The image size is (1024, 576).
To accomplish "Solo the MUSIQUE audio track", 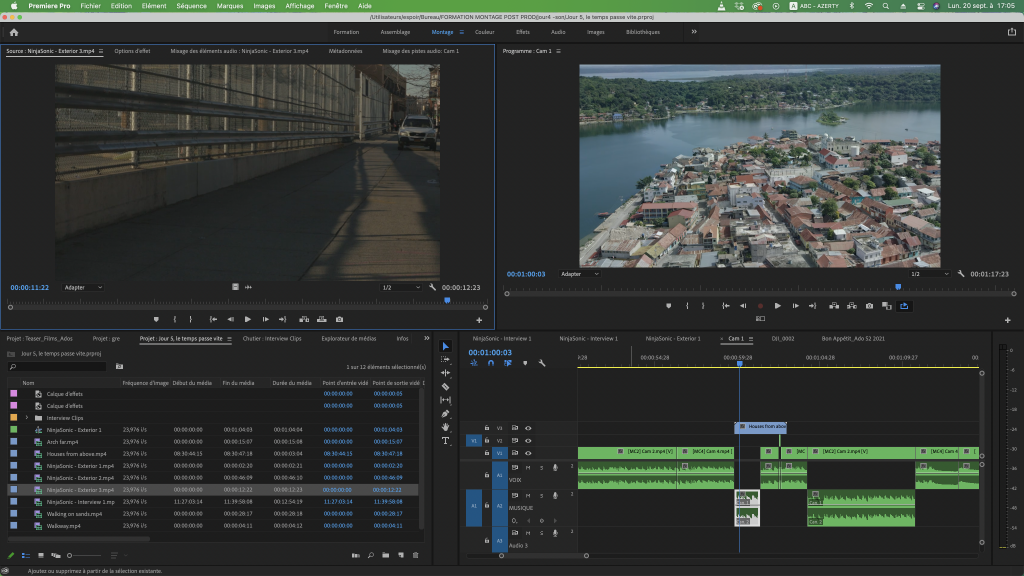I will coord(541,496).
